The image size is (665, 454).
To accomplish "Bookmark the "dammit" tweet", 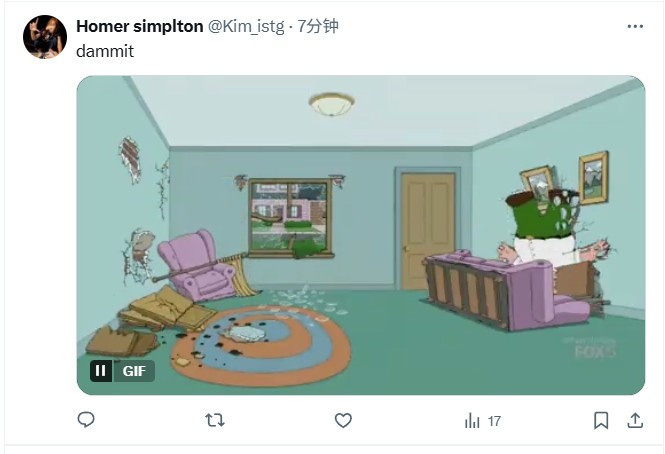I will coord(601,421).
